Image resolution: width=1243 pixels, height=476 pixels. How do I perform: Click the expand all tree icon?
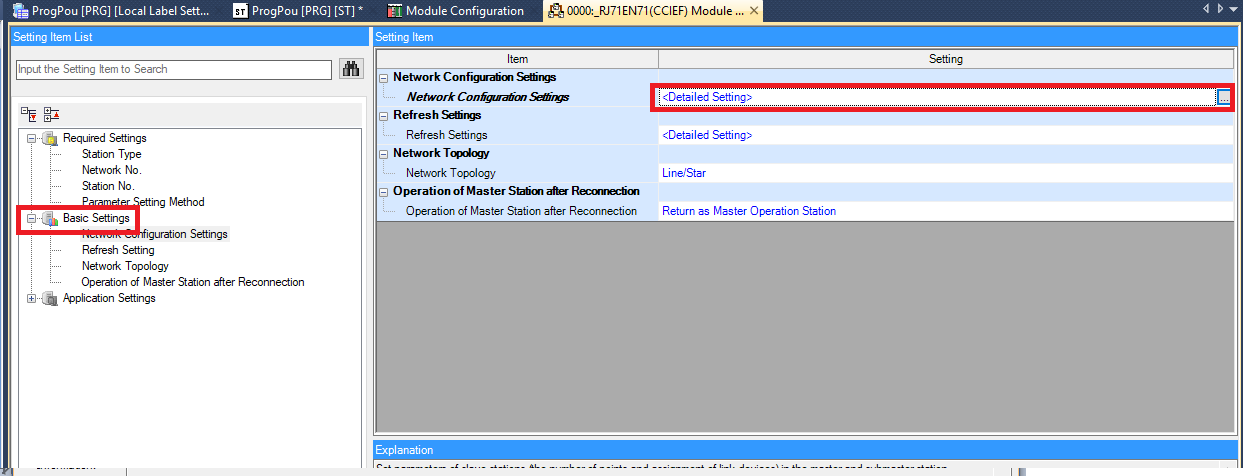click(28, 114)
